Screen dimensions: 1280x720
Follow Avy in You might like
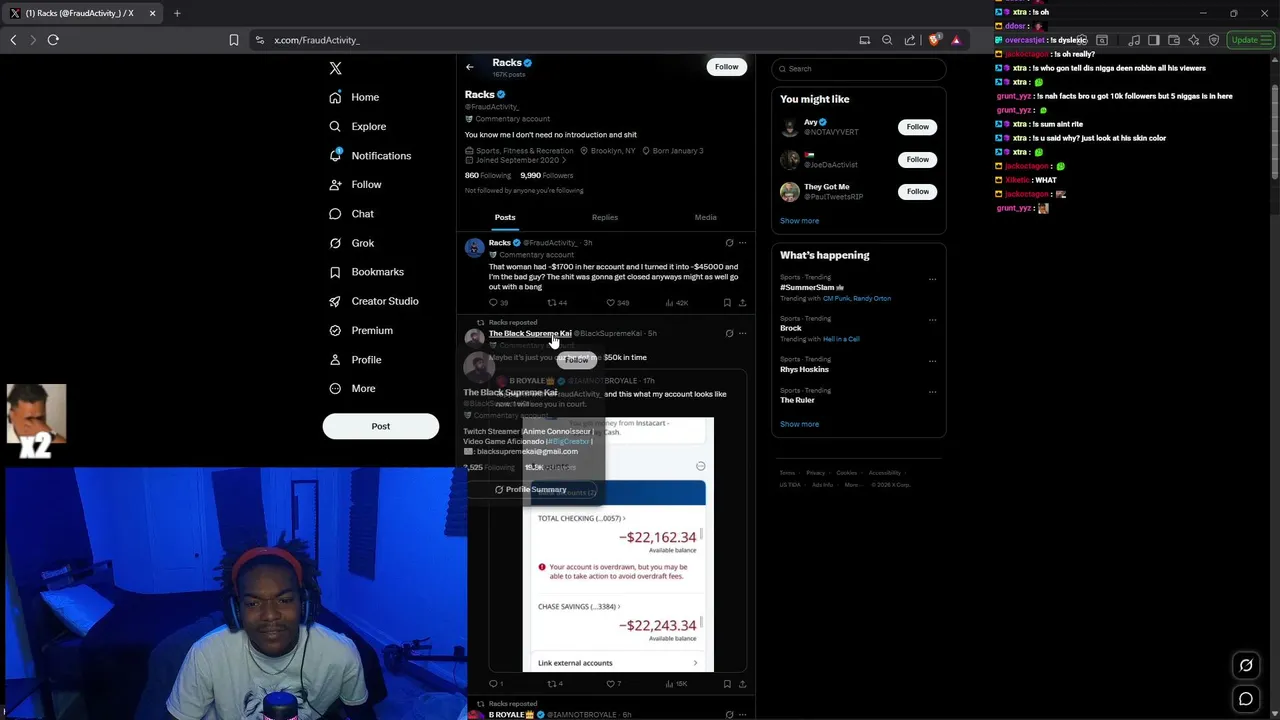tap(917, 127)
